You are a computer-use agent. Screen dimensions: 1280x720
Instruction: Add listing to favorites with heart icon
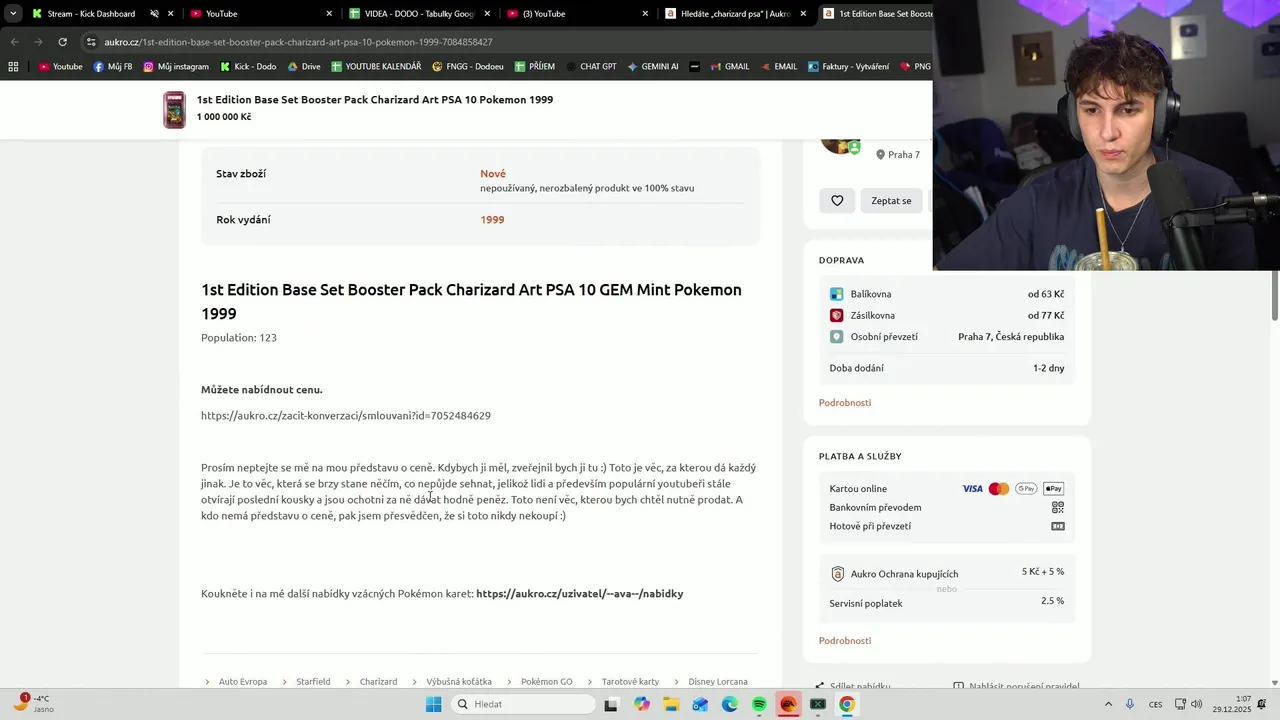click(837, 200)
